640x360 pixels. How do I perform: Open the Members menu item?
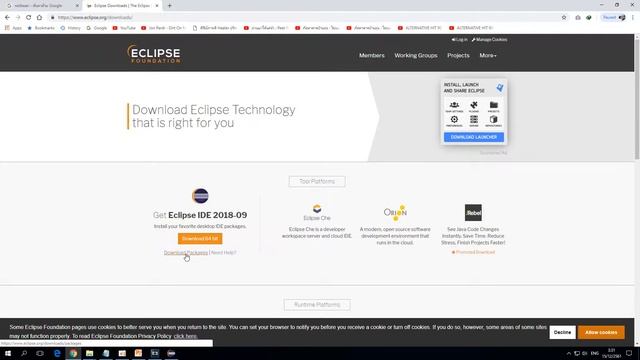tap(371, 56)
